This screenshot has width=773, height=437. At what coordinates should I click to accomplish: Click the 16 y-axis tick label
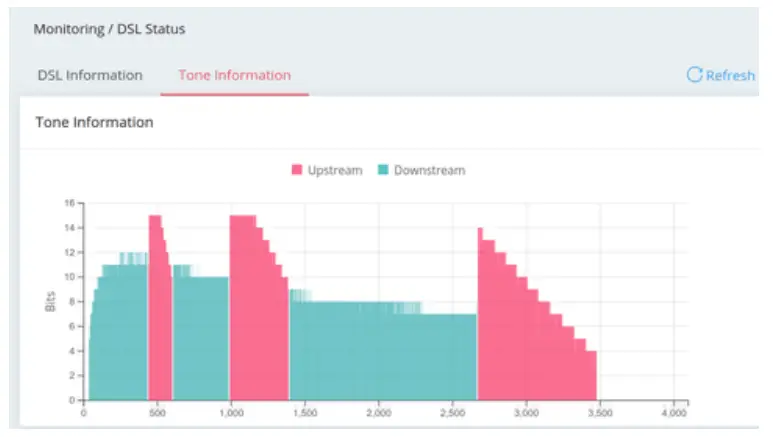pos(70,203)
